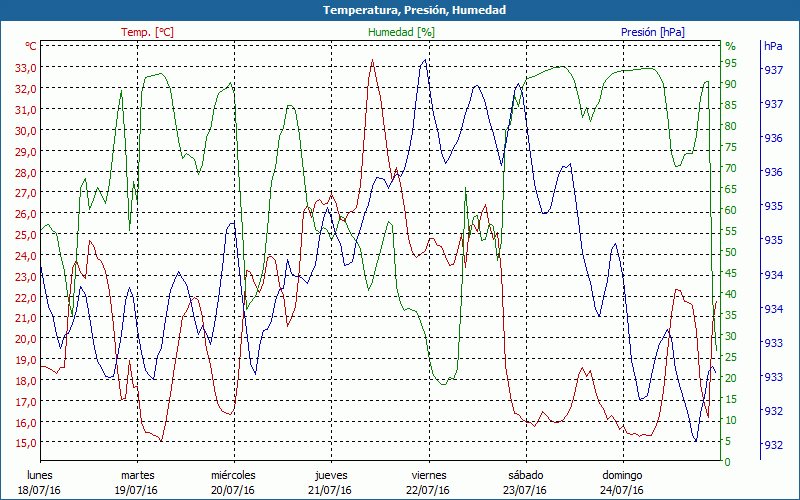800x500 pixels.
Task: Click the green % unit axis header
Action: click(730, 46)
